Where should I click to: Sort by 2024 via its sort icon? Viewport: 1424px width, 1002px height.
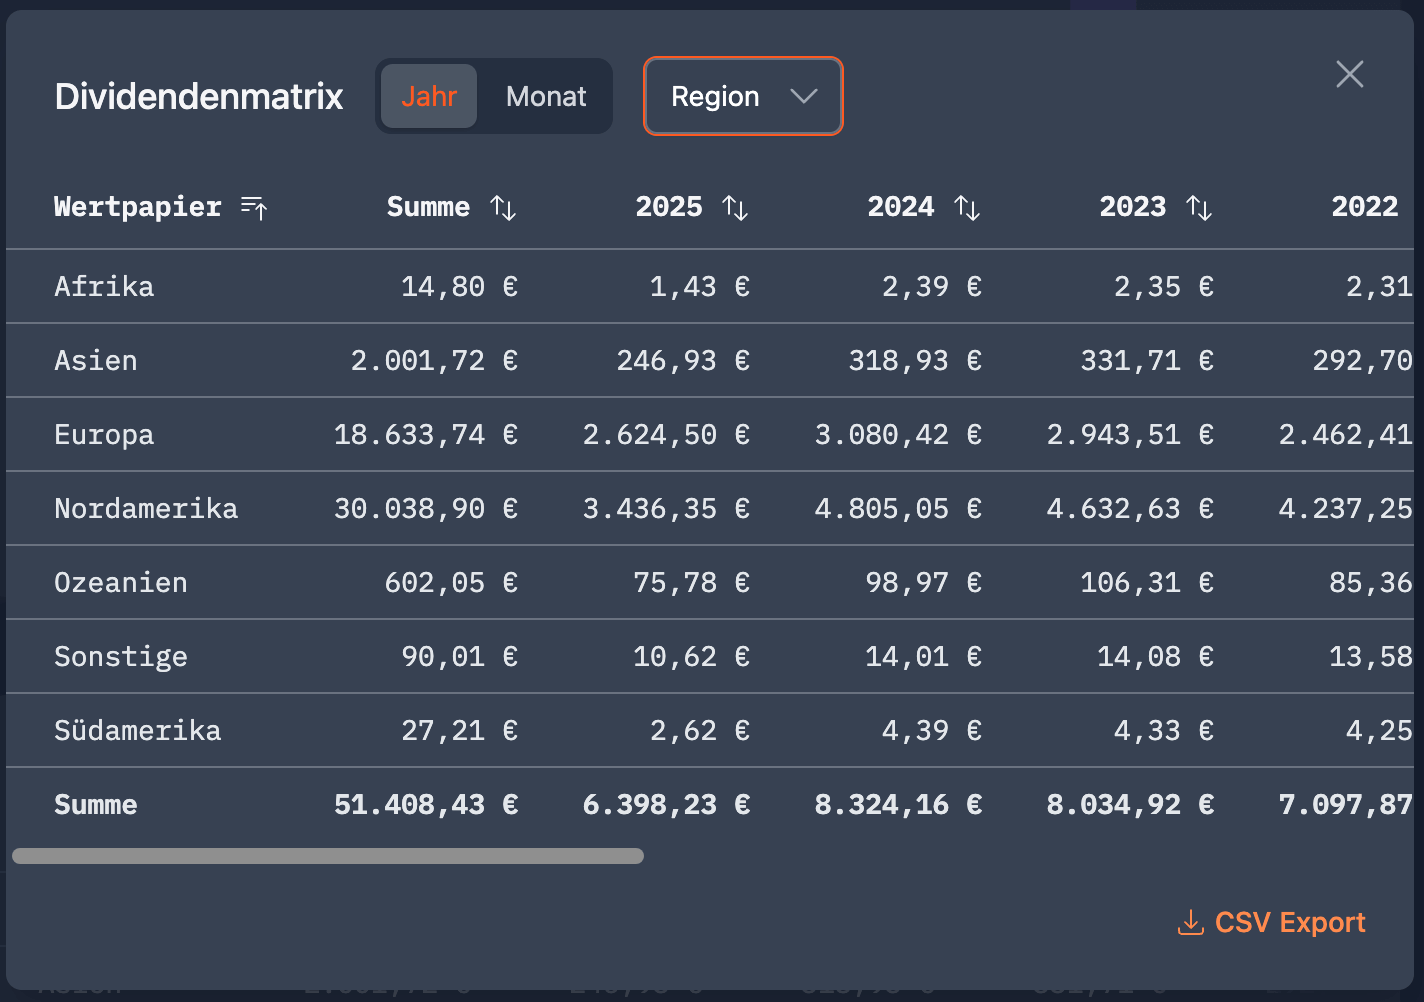(x=968, y=207)
